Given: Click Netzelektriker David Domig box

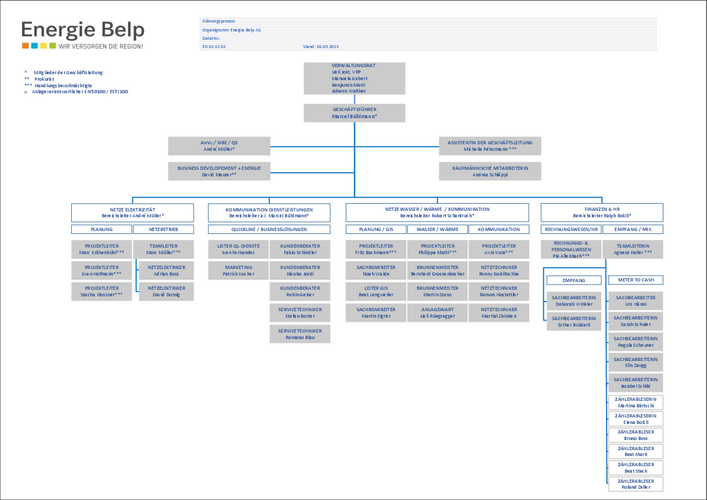Looking at the screenshot, I should [x=166, y=291].
